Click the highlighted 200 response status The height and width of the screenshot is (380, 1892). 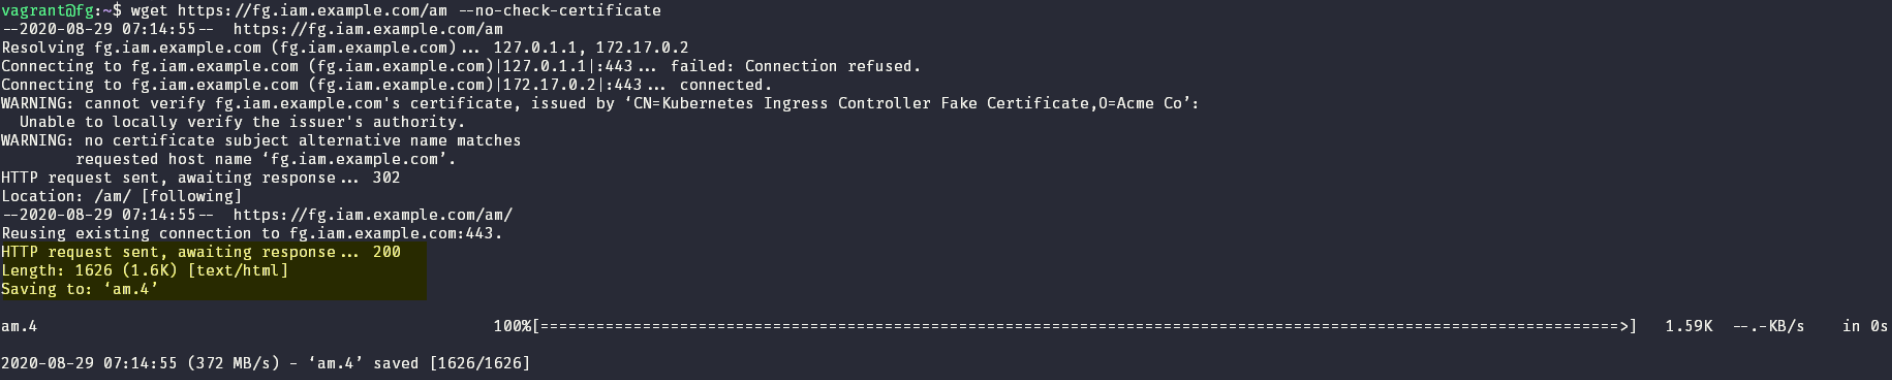386,252
